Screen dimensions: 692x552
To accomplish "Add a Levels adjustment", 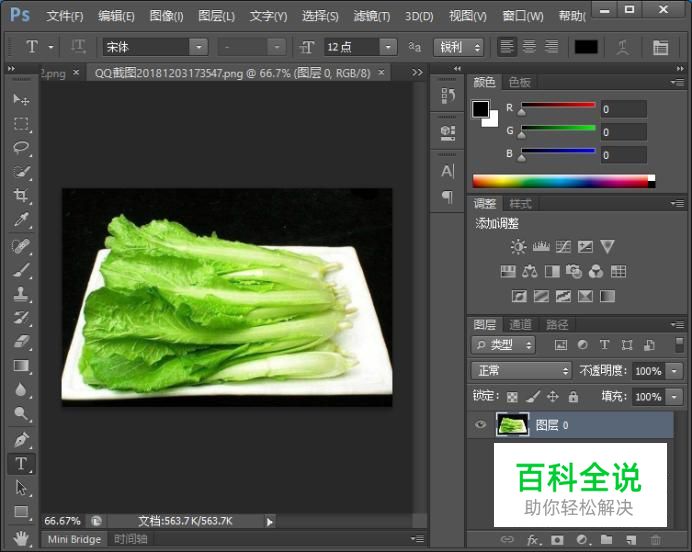I will click(541, 247).
